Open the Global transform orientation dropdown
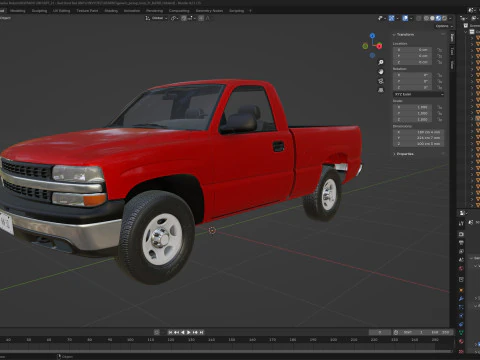Viewport: 480px width, 360px height. [156, 18]
